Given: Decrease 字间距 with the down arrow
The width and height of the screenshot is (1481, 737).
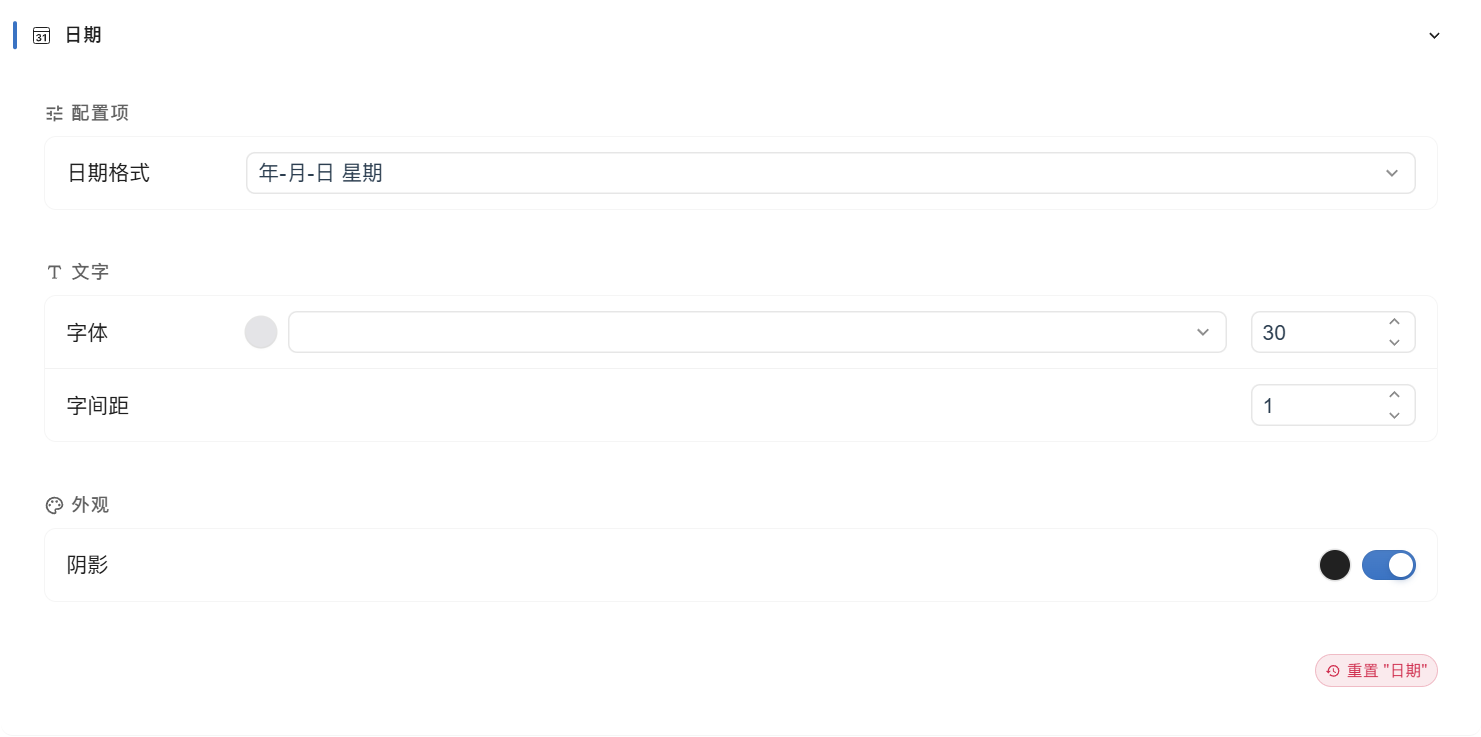Looking at the screenshot, I should pyautogui.click(x=1394, y=416).
